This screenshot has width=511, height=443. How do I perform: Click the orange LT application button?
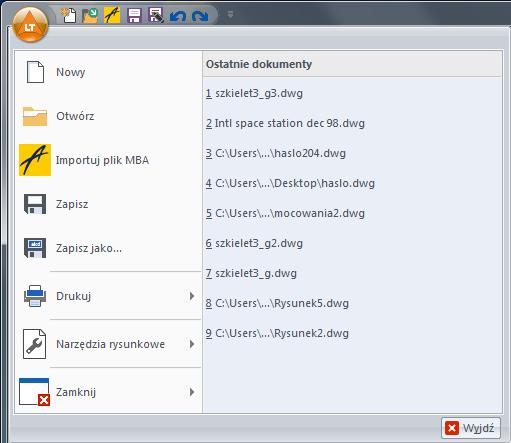(x=30, y=25)
